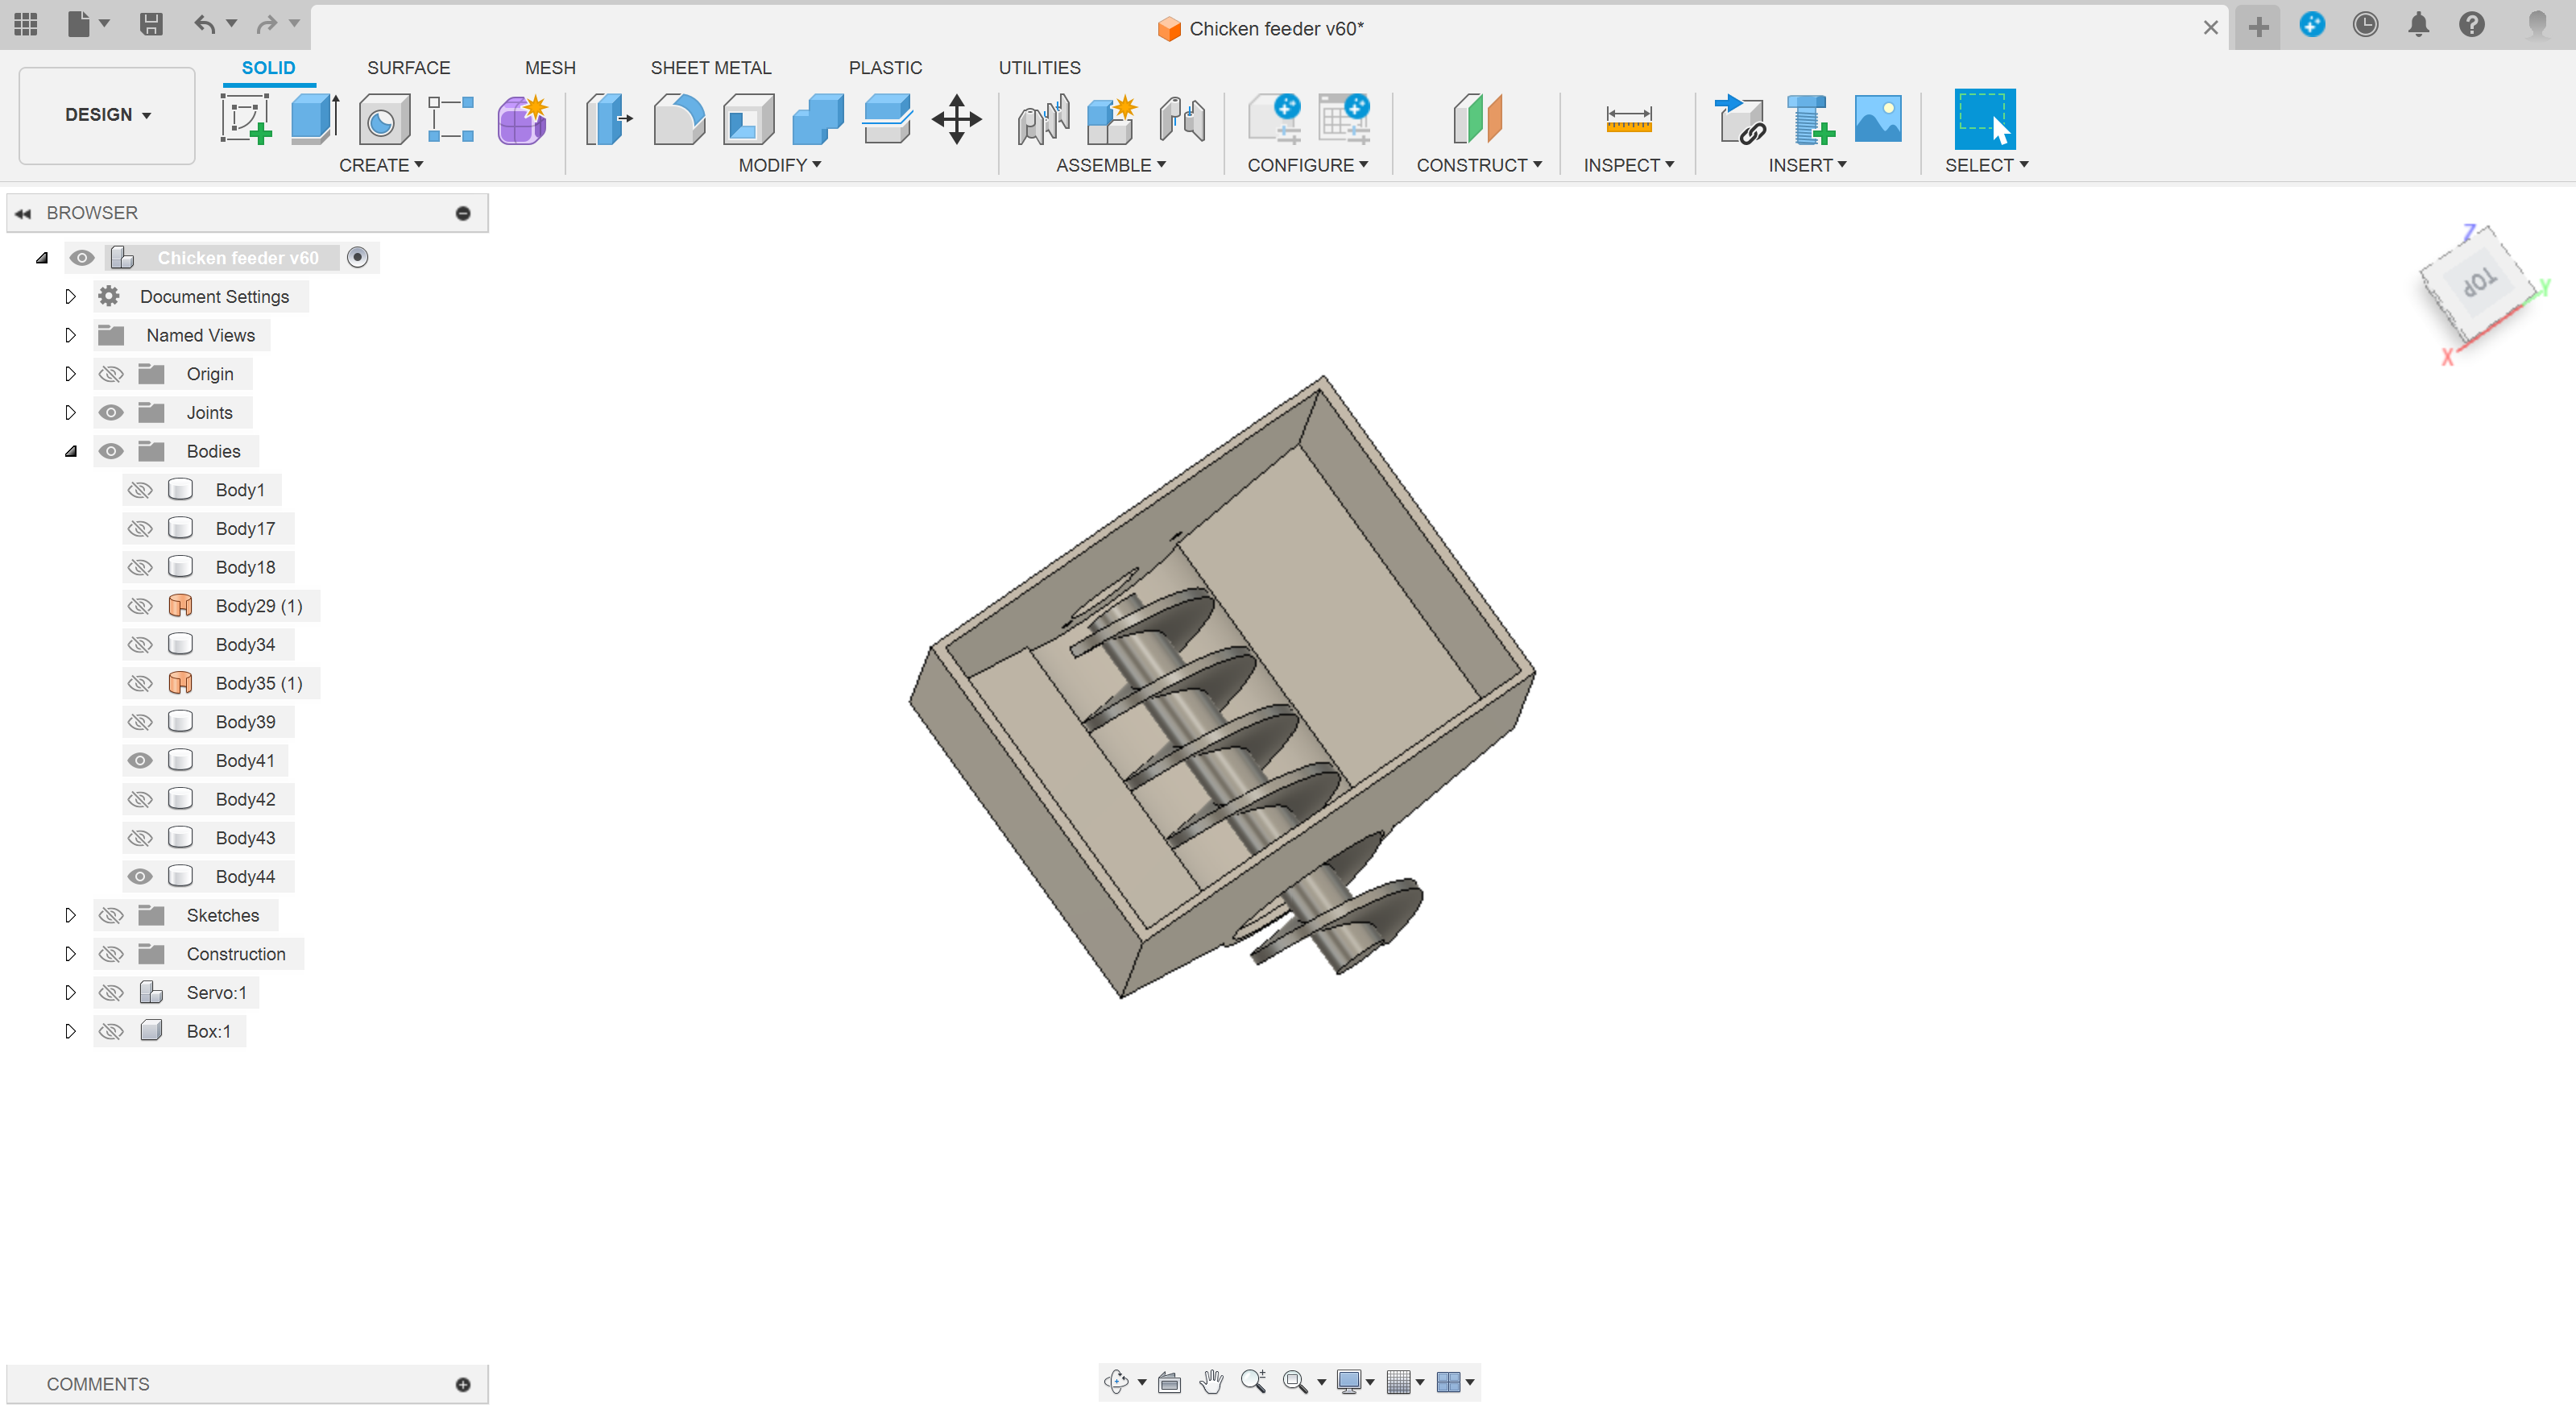Open the DESIGN workspace dropdown
The height and width of the screenshot is (1405, 2576).
(x=107, y=115)
